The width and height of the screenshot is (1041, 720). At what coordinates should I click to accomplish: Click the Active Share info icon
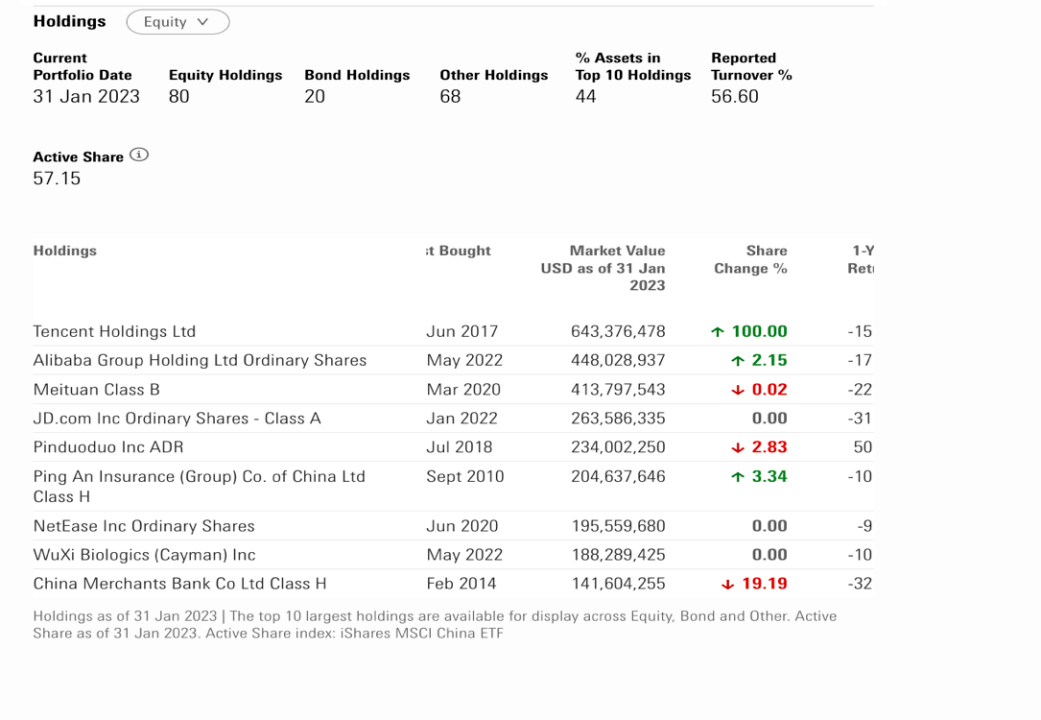pyautogui.click(x=139, y=155)
